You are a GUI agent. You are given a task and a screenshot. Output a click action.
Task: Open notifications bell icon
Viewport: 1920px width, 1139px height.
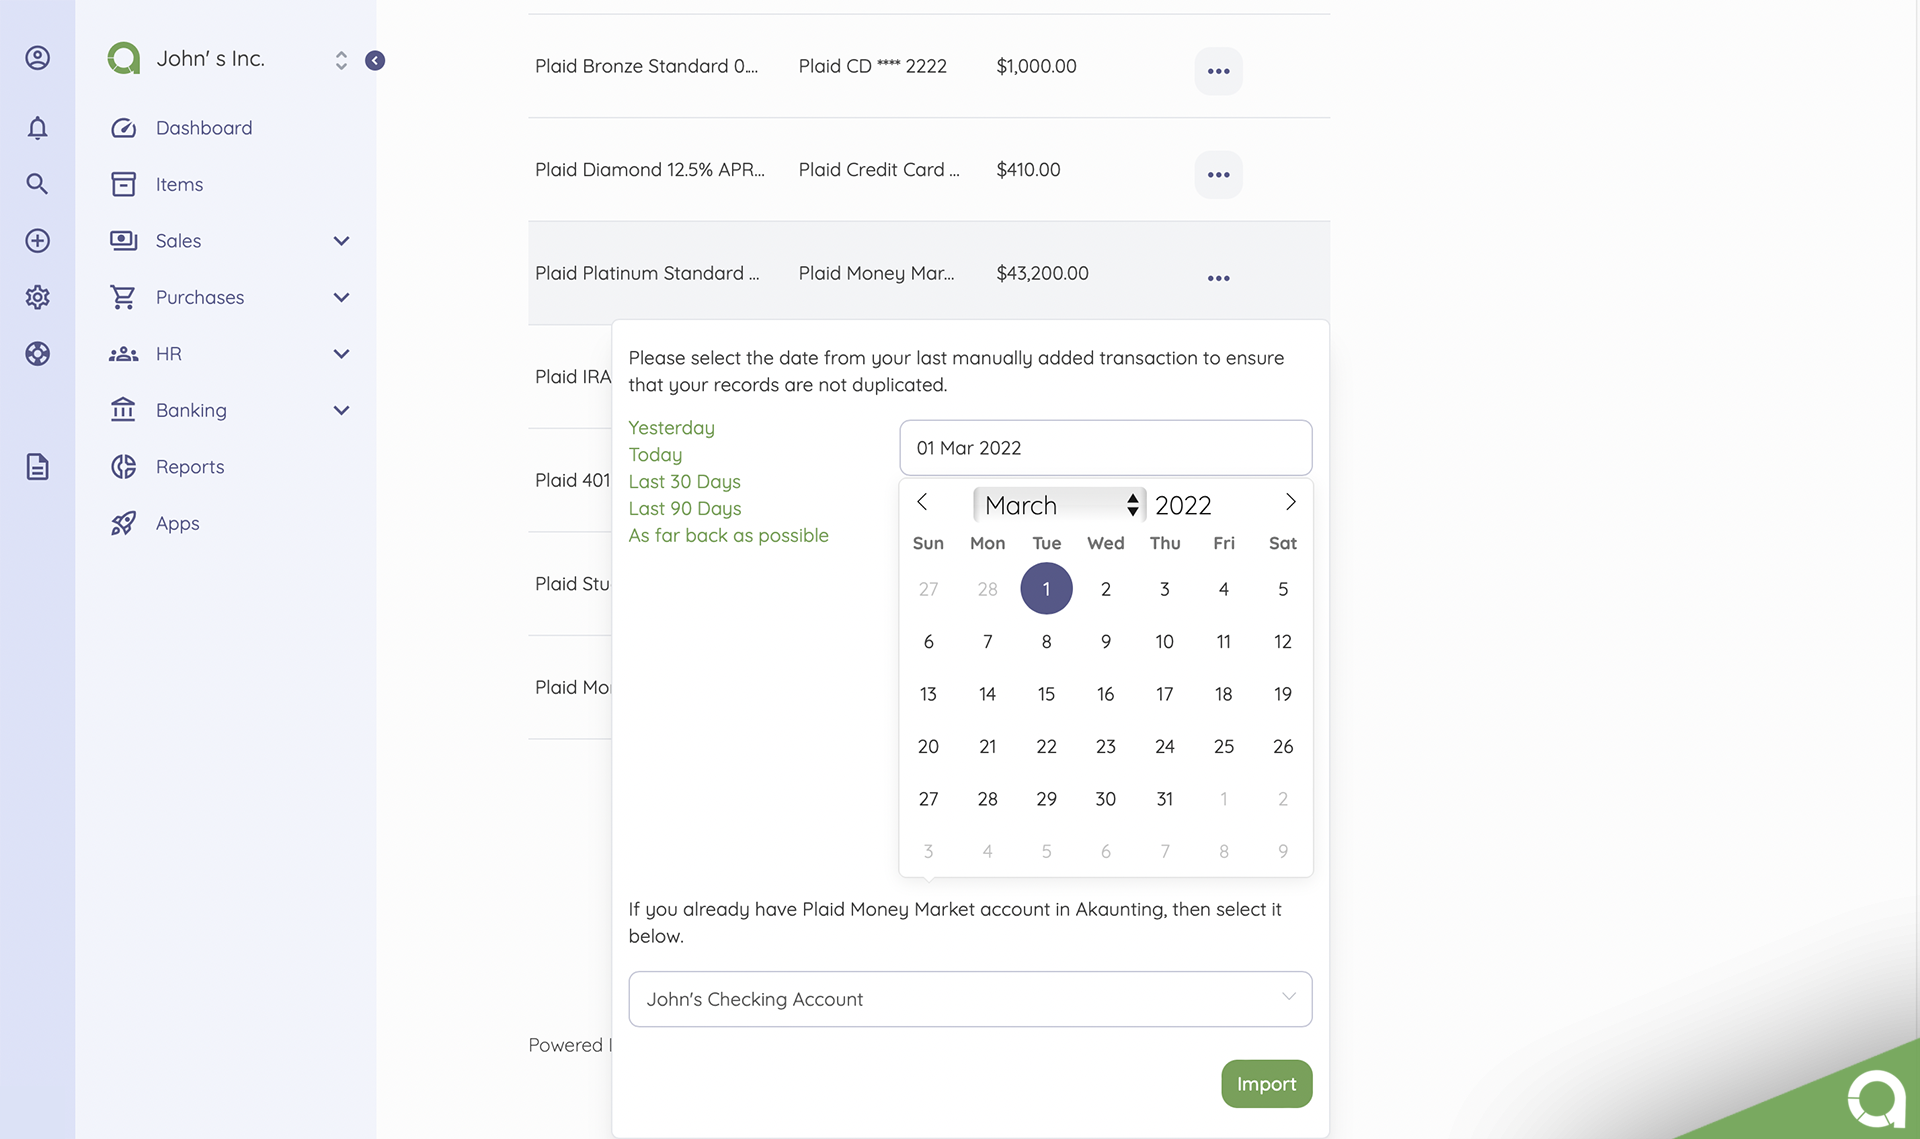click(x=37, y=128)
